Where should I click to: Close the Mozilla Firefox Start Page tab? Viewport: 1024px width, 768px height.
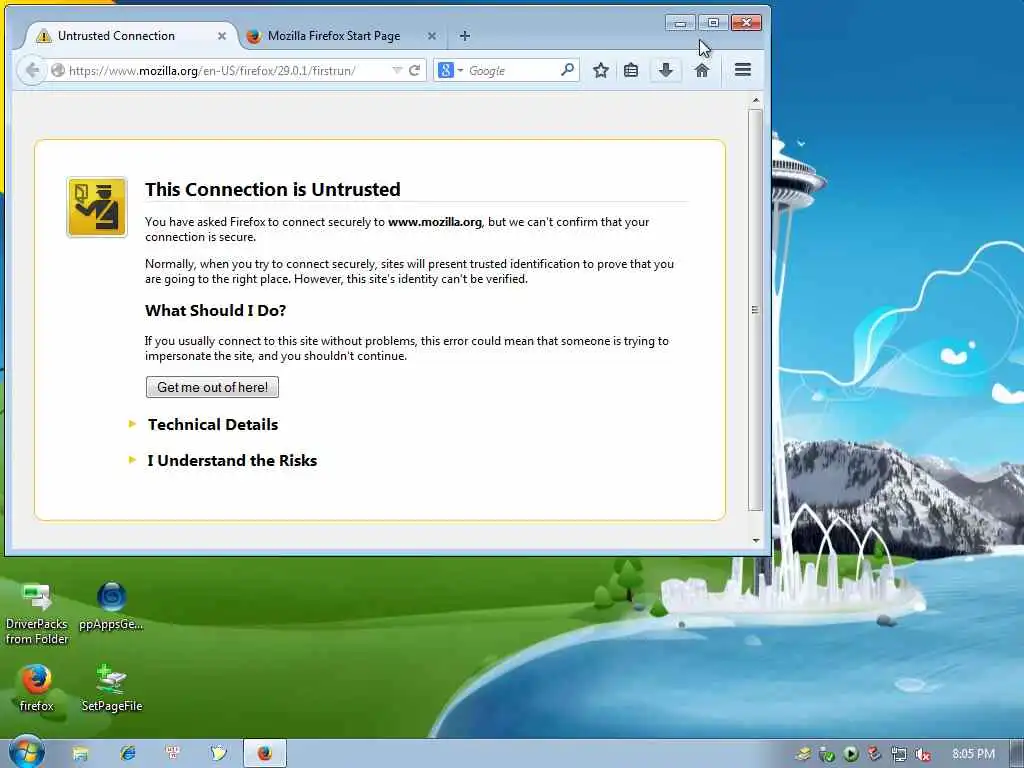(432, 36)
